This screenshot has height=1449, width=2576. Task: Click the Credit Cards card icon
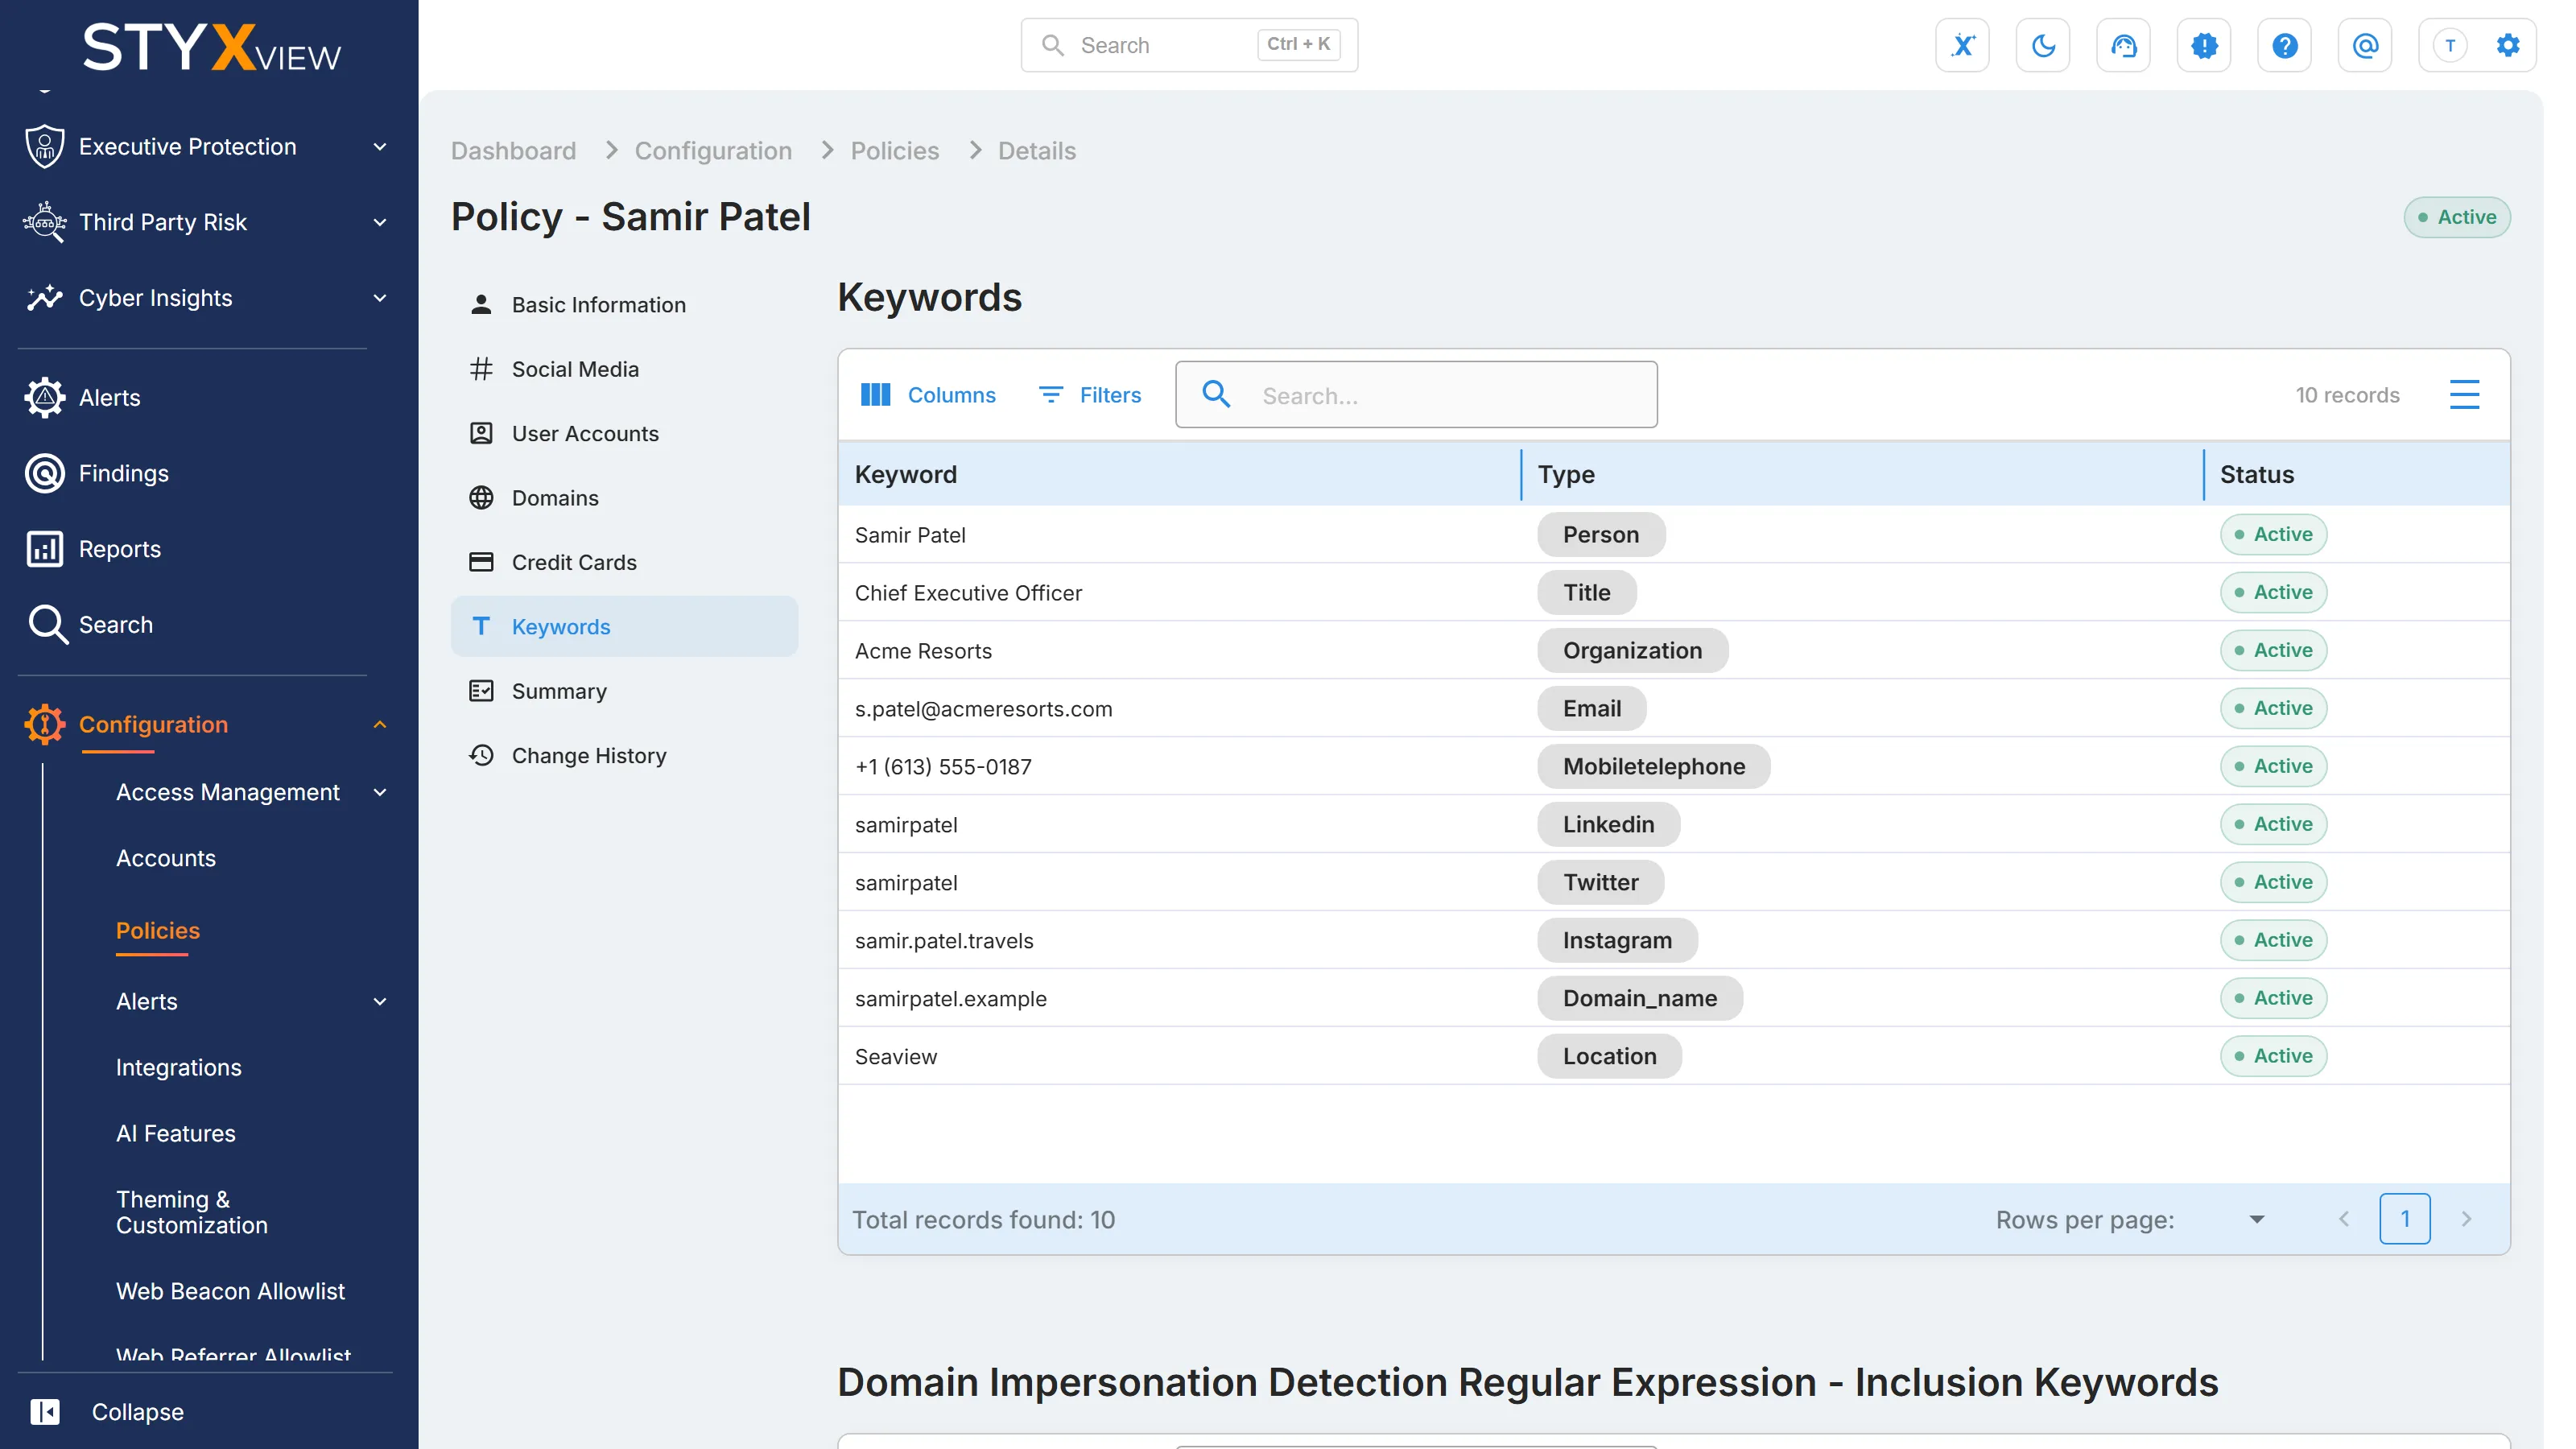[481, 562]
